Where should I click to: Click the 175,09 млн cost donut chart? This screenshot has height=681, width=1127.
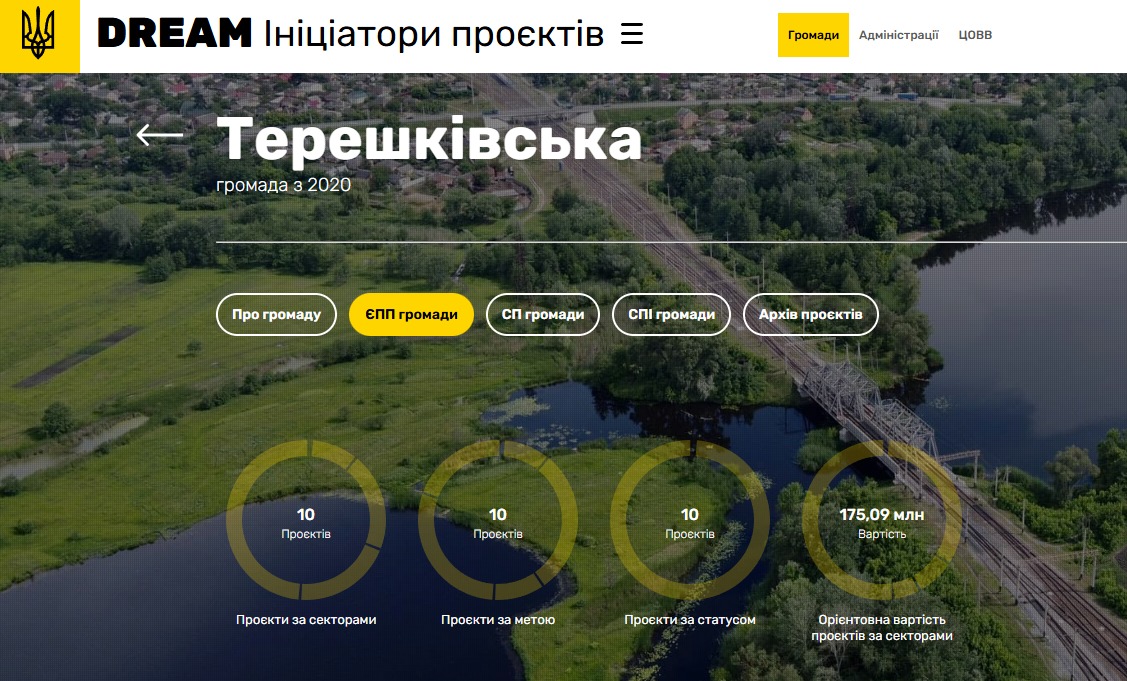click(x=882, y=520)
